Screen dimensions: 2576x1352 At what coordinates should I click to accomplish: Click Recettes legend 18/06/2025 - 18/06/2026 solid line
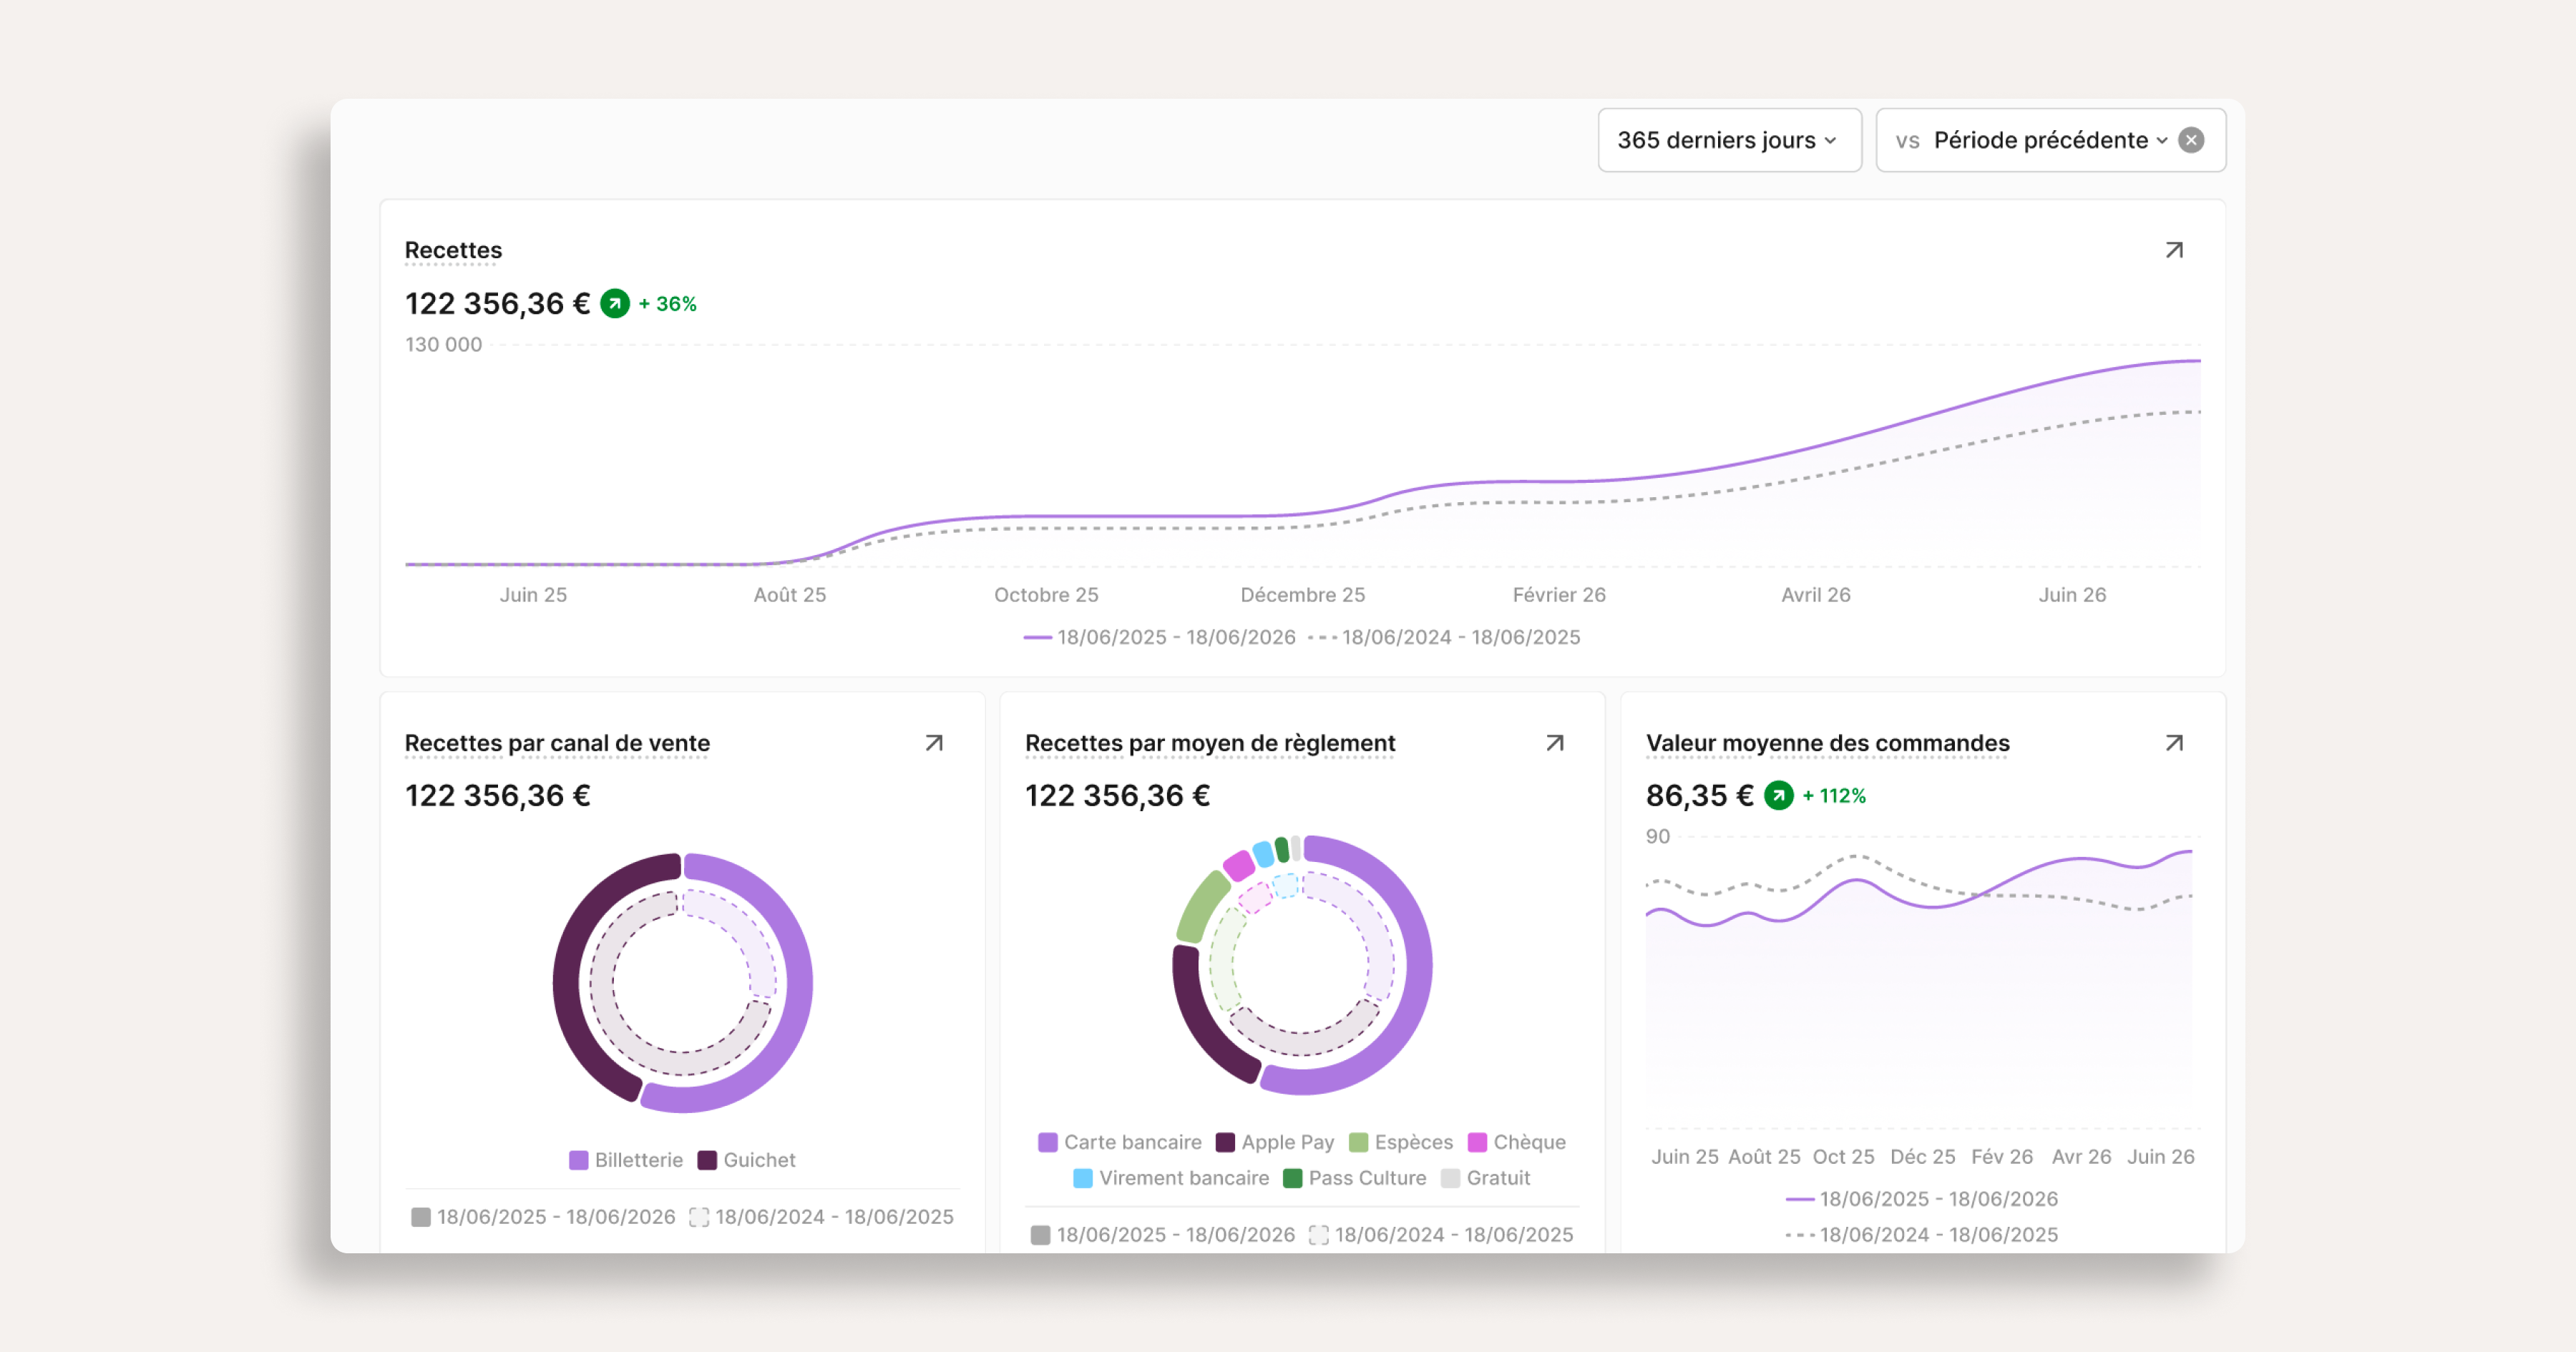[x=1159, y=637]
